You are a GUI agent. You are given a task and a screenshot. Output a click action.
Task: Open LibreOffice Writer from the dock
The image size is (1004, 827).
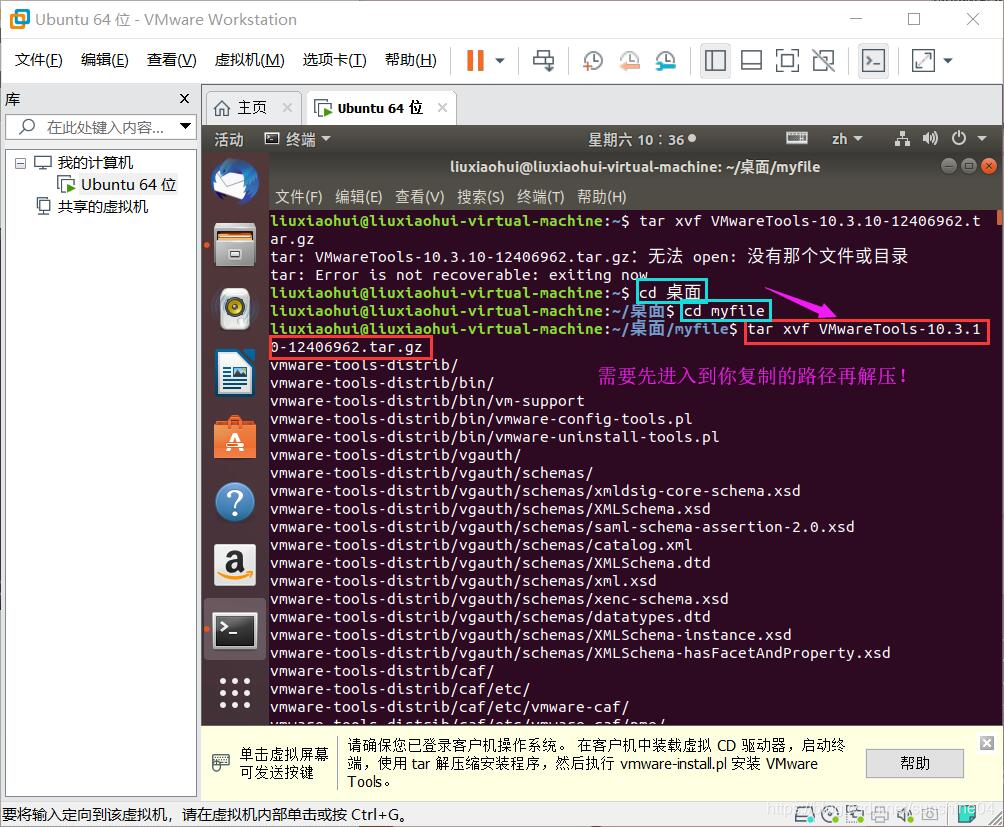click(235, 373)
